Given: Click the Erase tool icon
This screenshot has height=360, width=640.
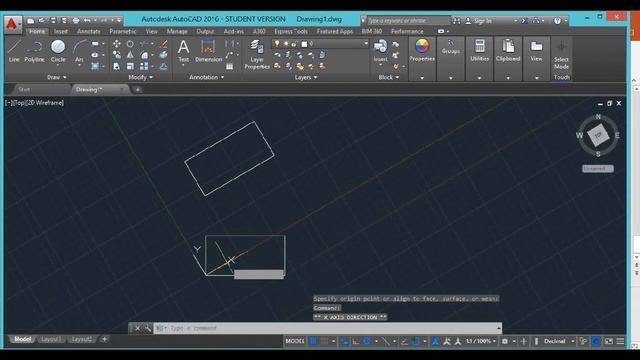Looking at the screenshot, I should (x=164, y=44).
